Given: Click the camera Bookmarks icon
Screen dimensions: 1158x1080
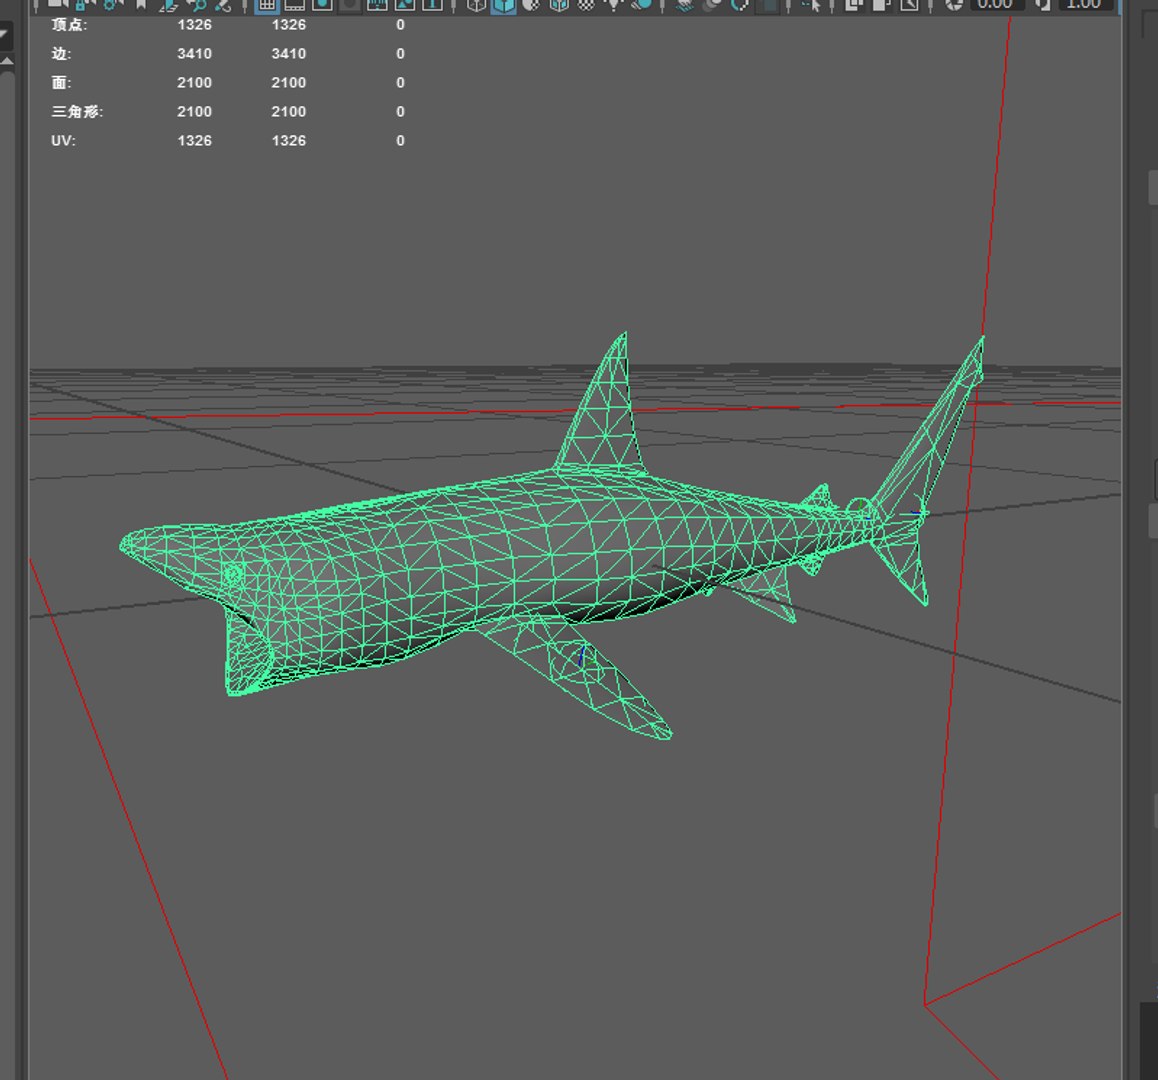Looking at the screenshot, I should [x=141, y=4].
